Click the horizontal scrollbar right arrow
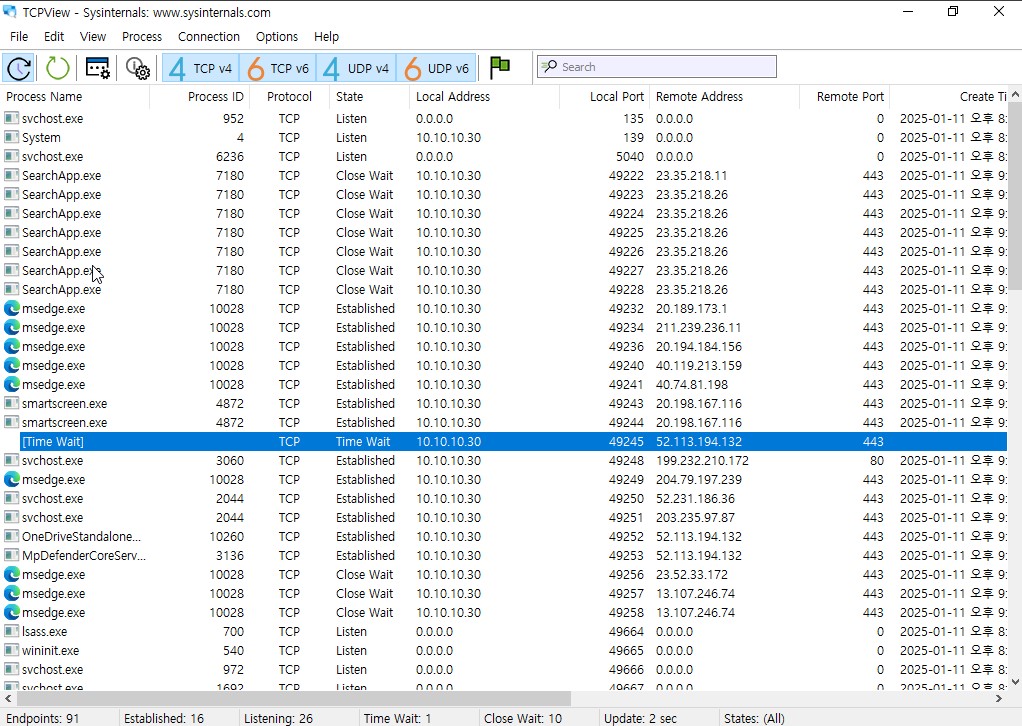 (x=999, y=699)
